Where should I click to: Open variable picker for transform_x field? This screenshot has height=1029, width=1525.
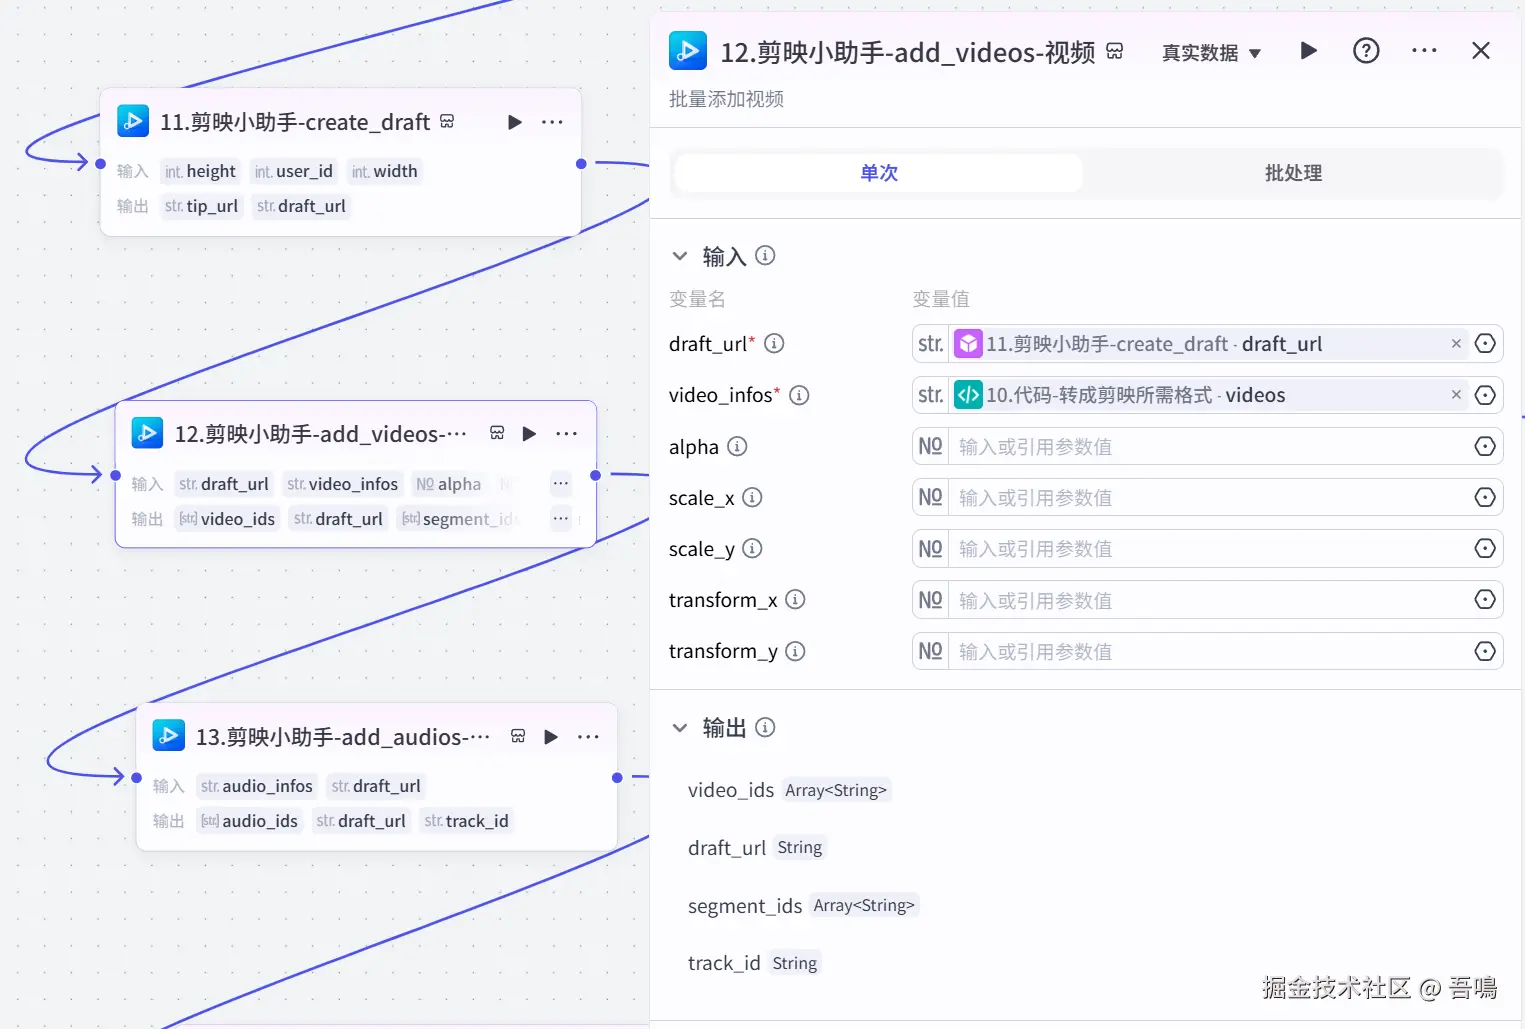1485,600
